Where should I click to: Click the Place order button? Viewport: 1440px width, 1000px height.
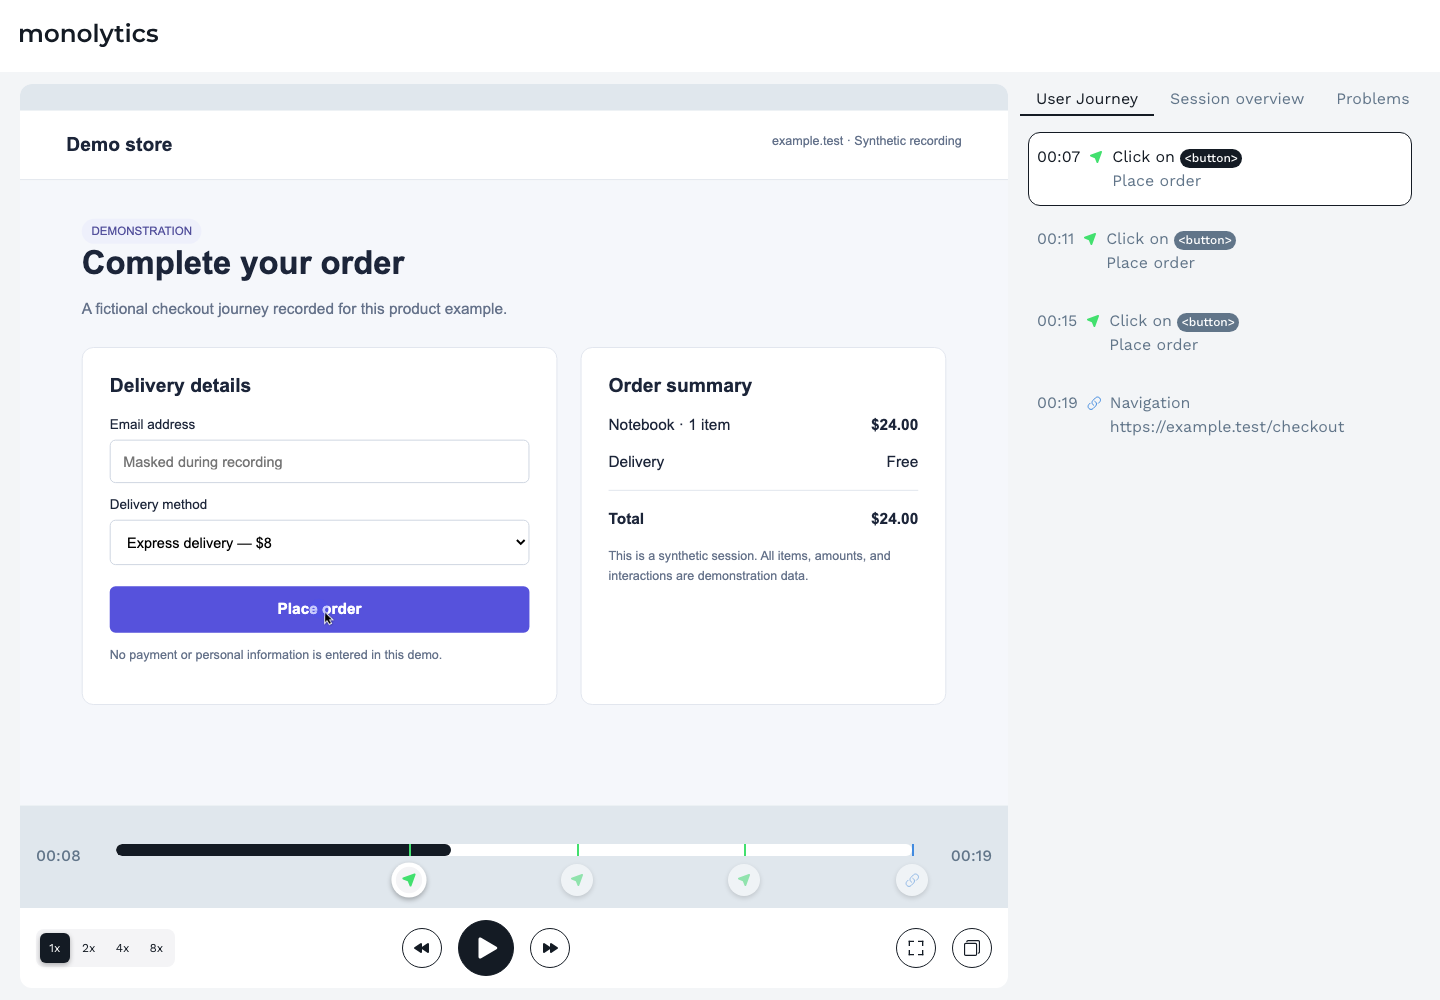click(319, 609)
